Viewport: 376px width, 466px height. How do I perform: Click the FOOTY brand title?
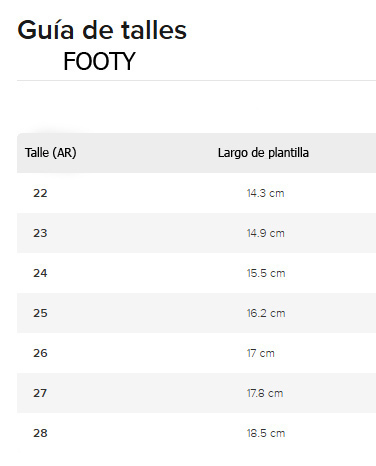[x=99, y=62]
